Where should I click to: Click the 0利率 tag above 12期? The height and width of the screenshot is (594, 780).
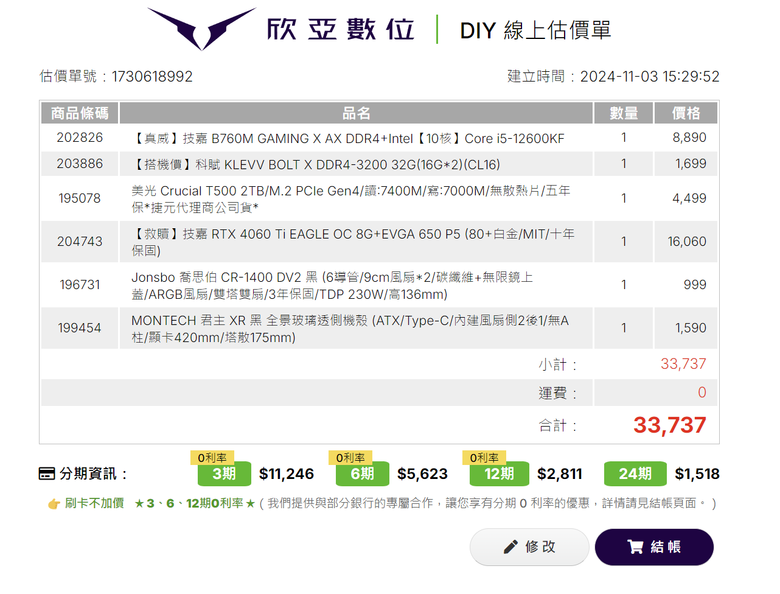pos(484,457)
